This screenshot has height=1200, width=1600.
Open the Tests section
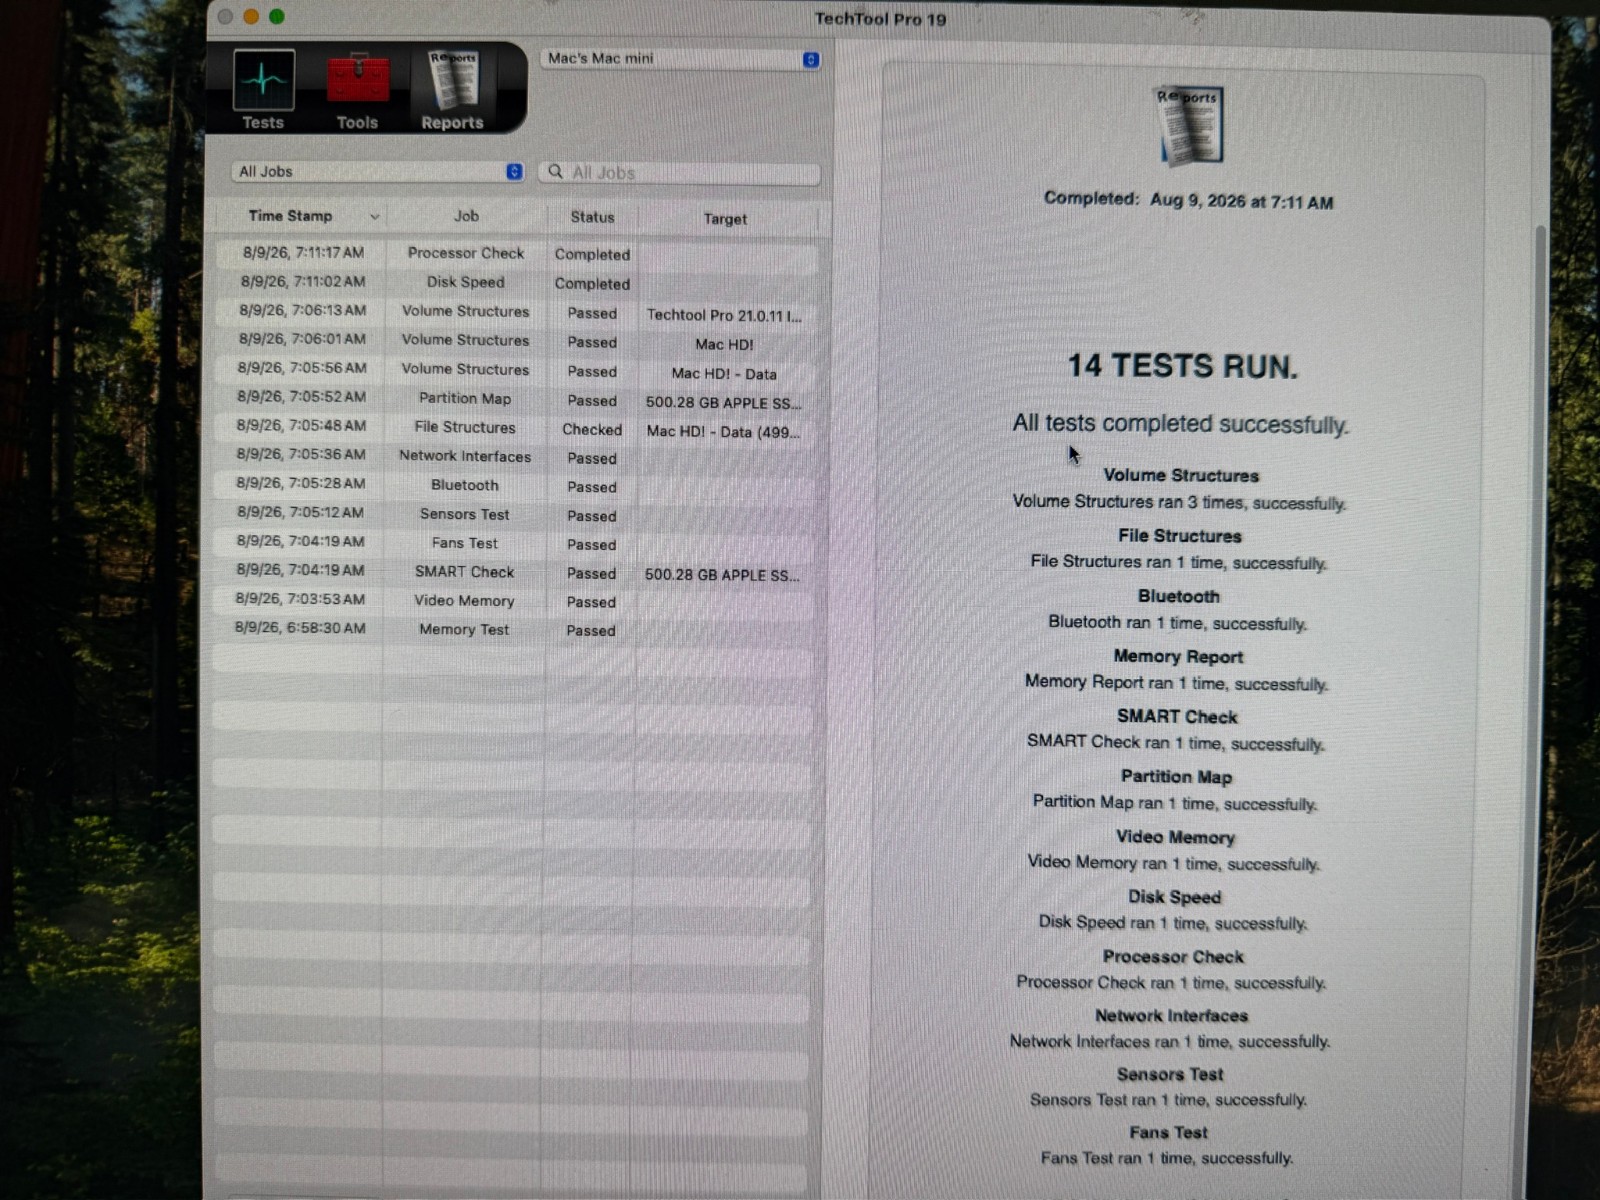pos(263,90)
